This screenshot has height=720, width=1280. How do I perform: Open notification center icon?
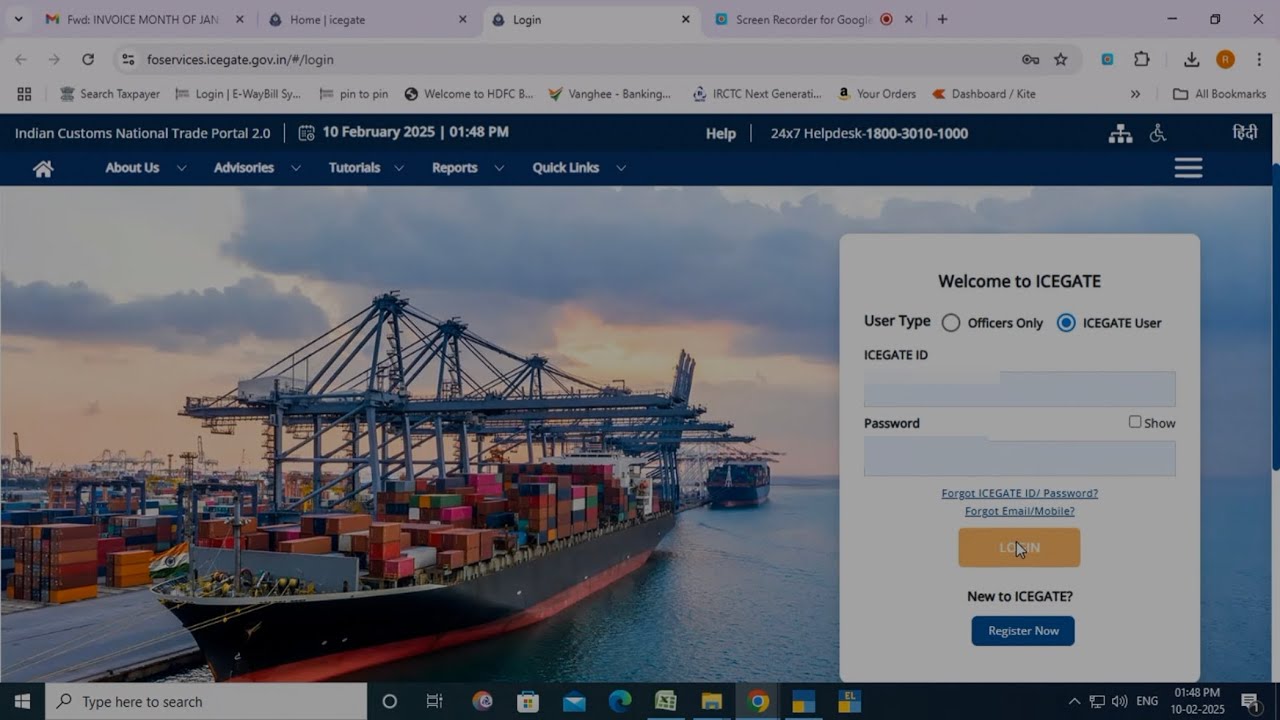1250,701
